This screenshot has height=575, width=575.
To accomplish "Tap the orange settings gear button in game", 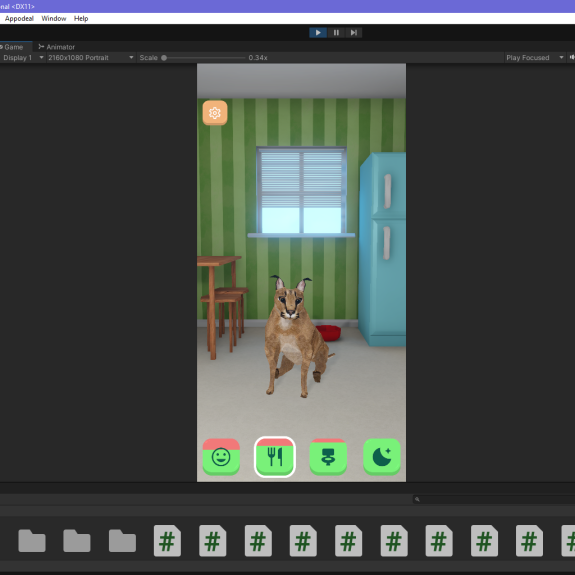I will click(215, 113).
